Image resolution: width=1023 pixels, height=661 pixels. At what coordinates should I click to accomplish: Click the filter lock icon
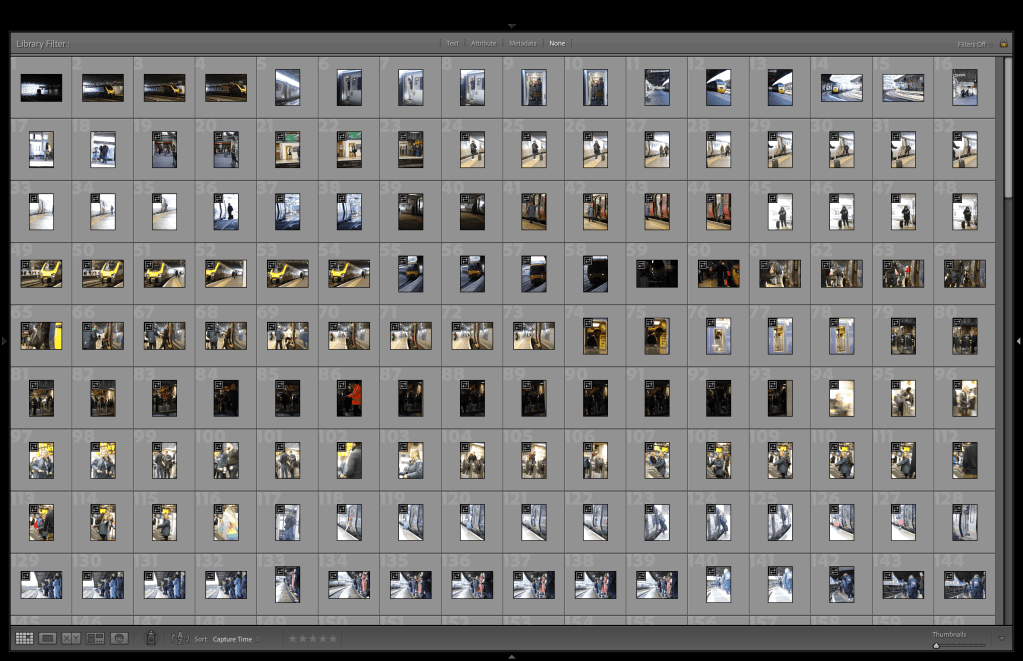[1003, 43]
